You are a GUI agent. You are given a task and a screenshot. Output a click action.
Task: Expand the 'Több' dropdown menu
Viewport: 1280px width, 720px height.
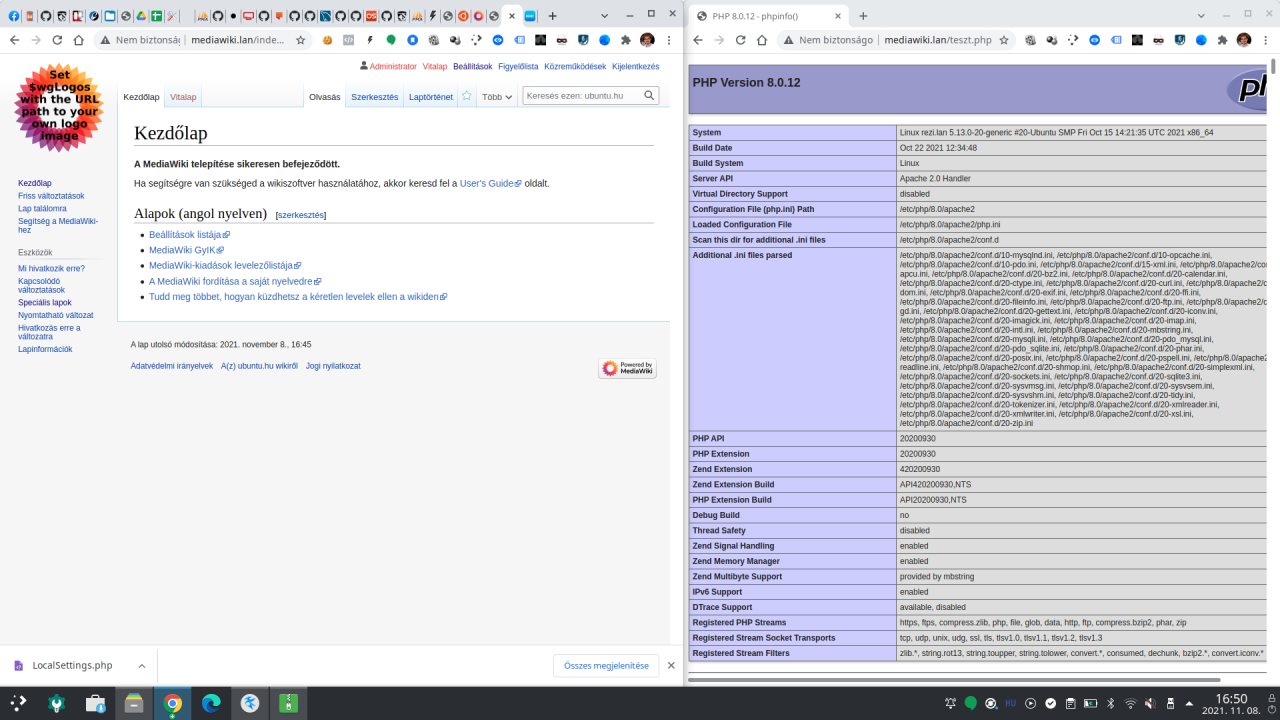coord(497,97)
